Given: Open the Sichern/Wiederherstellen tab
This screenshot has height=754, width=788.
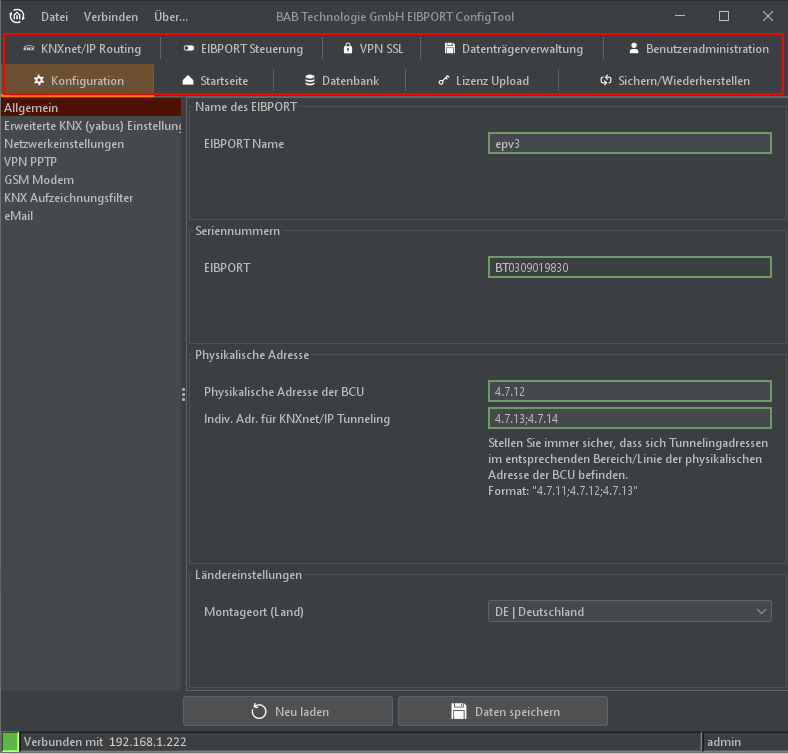Looking at the screenshot, I should click(674, 81).
